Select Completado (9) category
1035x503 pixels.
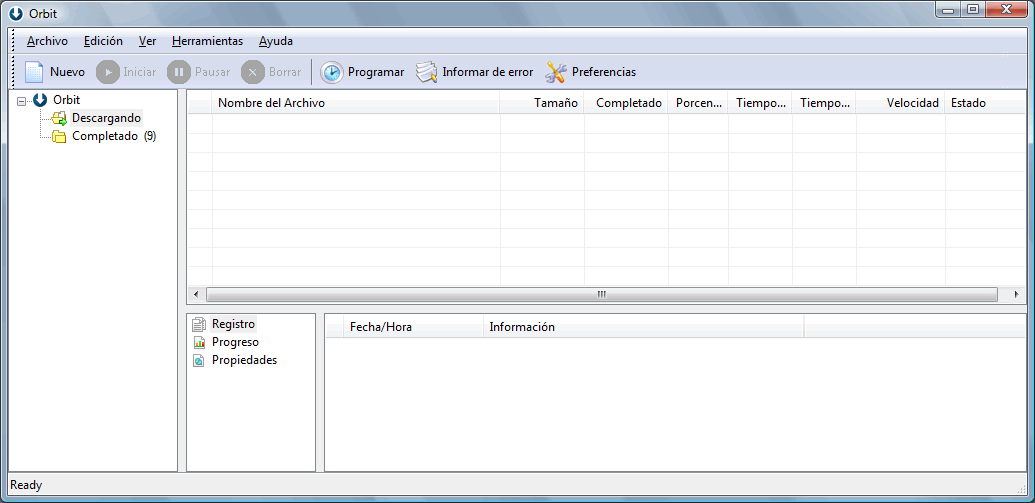[x=114, y=136]
